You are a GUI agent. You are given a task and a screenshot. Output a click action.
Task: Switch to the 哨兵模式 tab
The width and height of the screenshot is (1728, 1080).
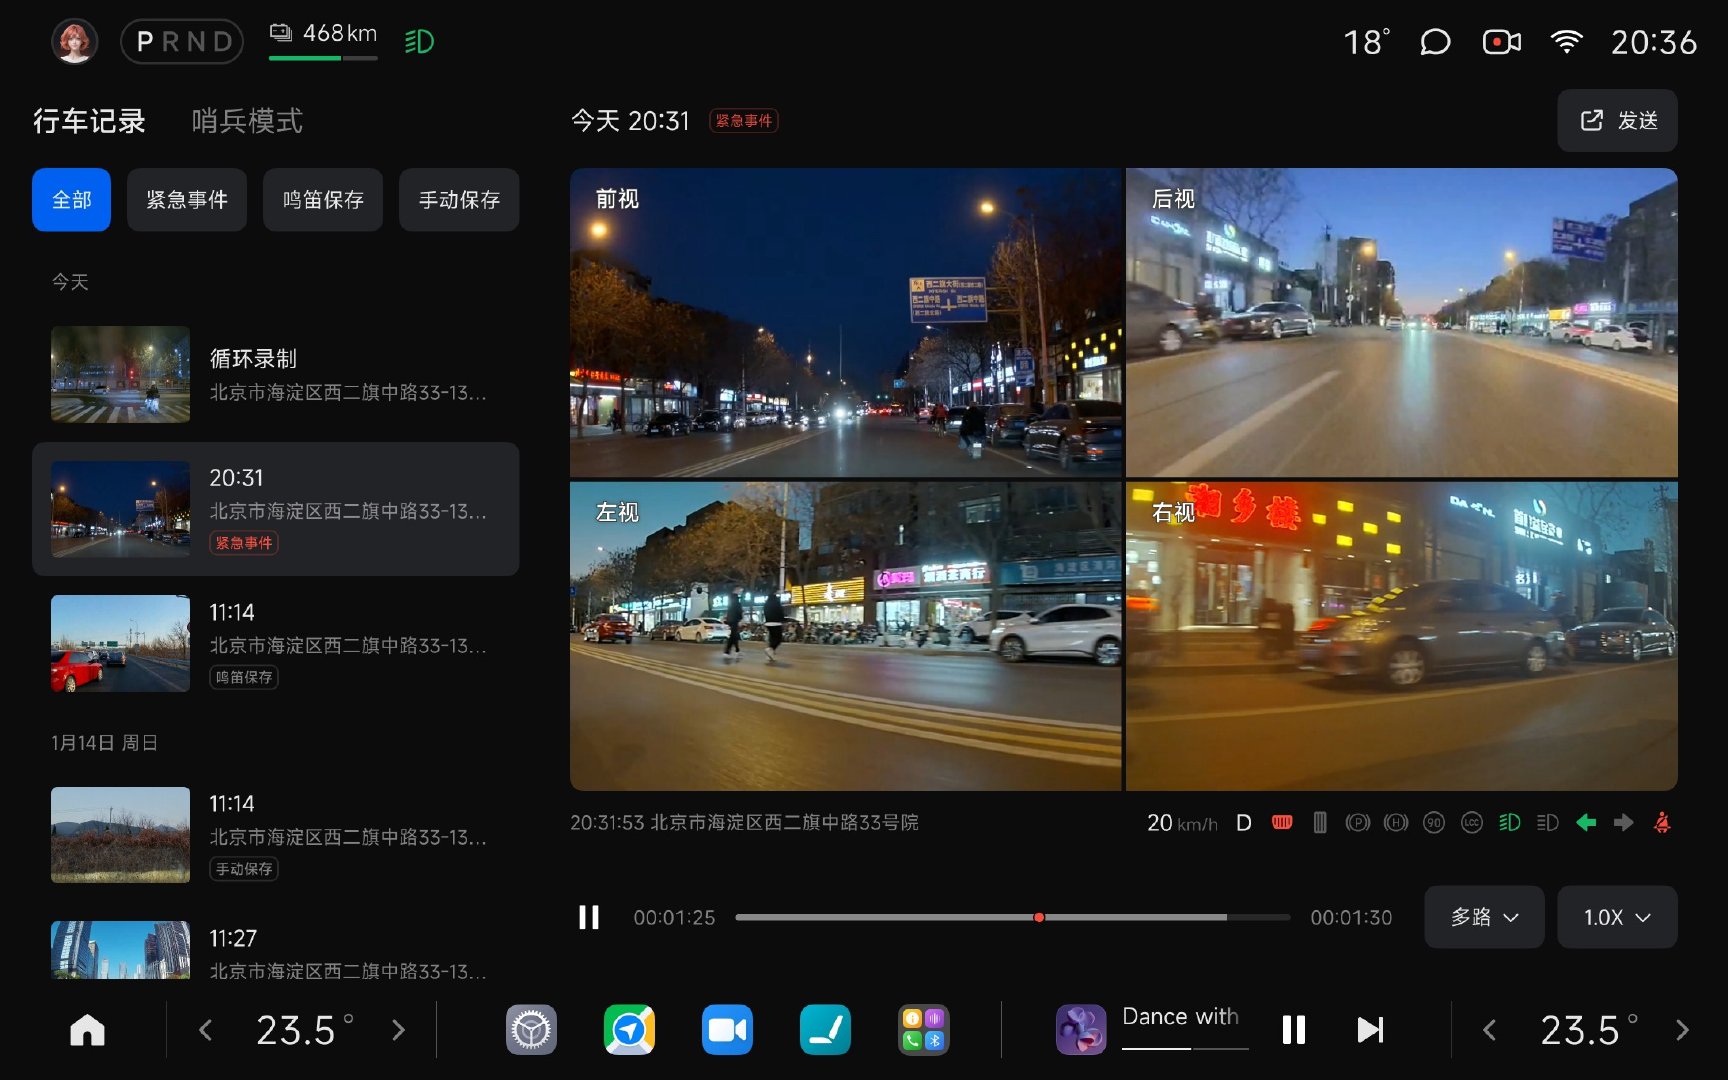pos(247,121)
